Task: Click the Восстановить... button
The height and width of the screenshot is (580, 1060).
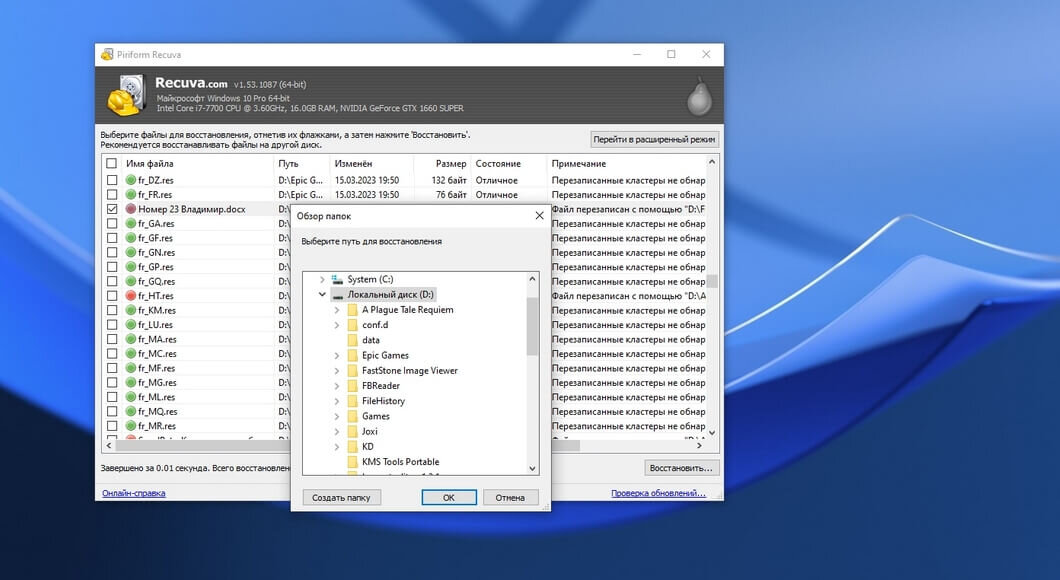Action: click(681, 468)
